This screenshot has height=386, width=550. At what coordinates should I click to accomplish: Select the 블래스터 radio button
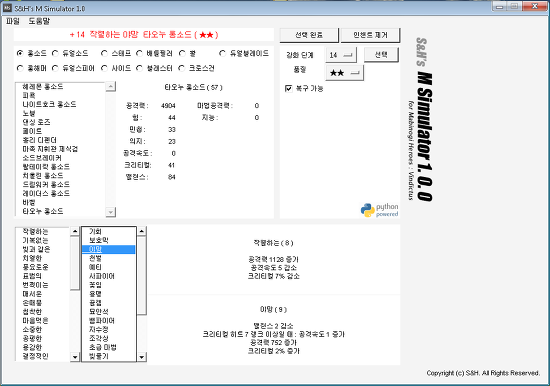click(140, 68)
